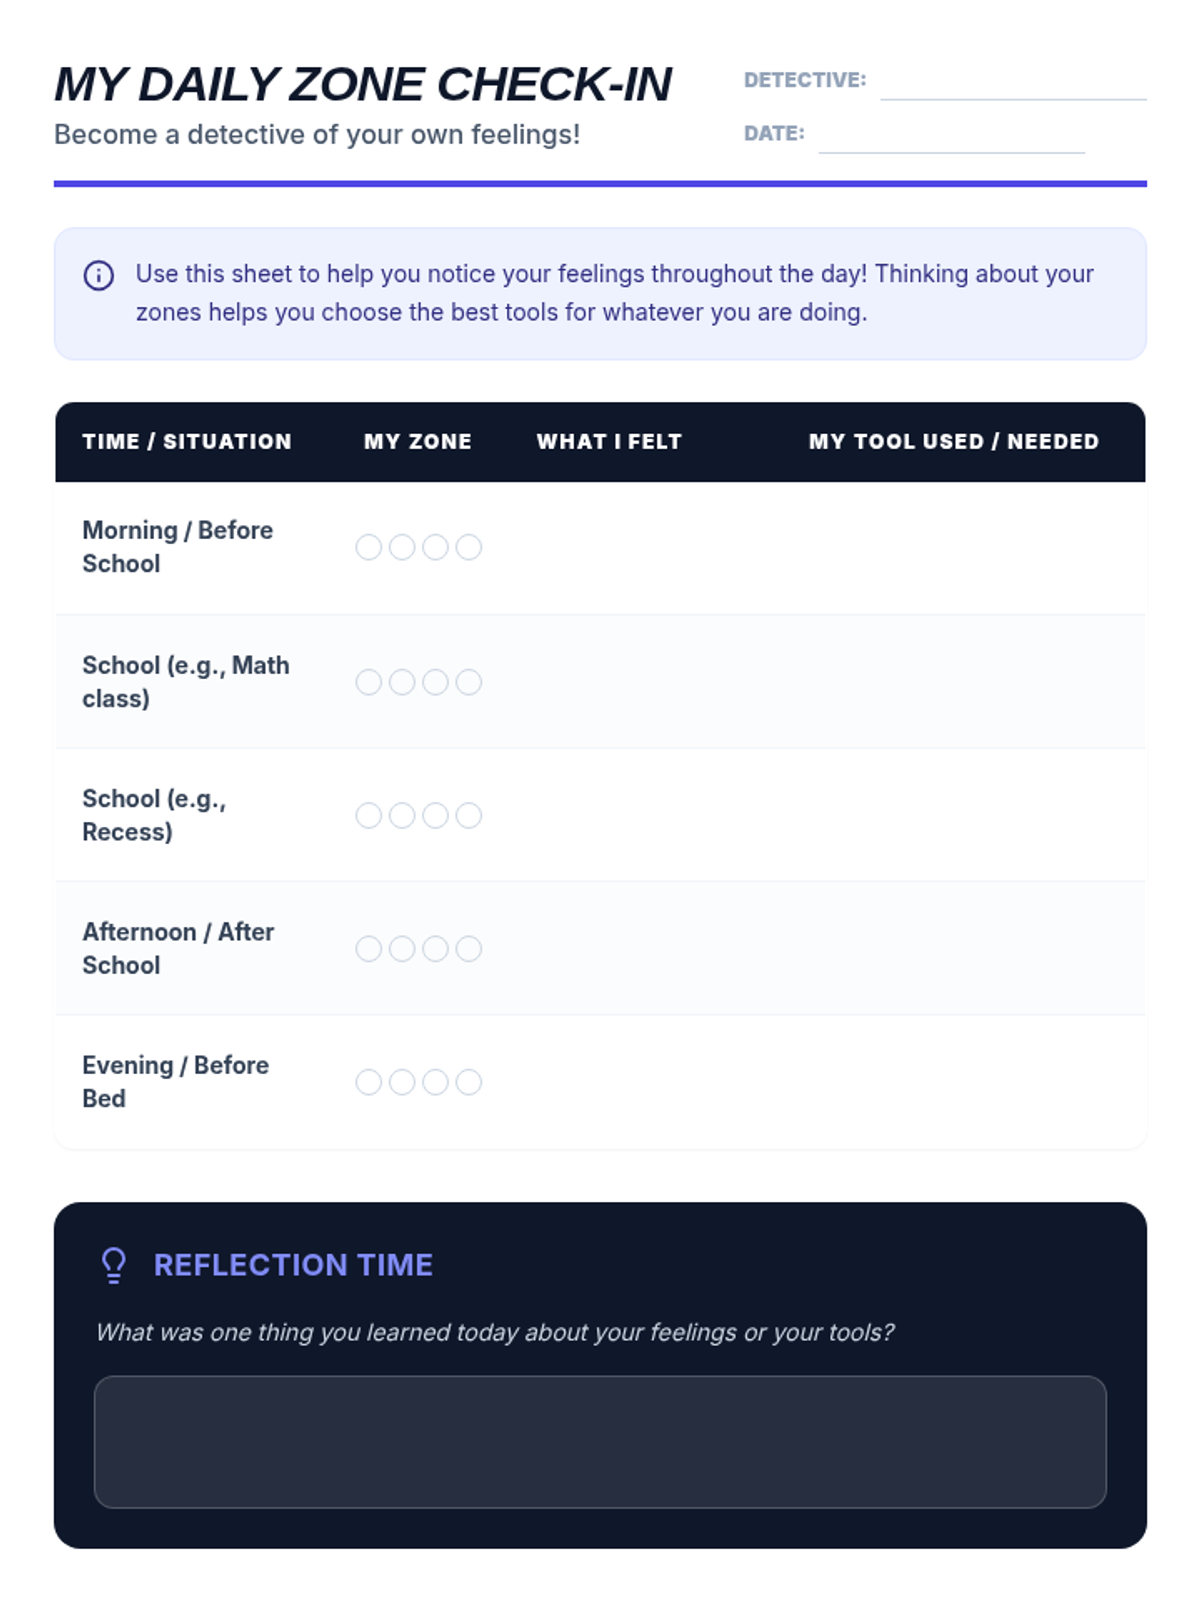Select first zone circle for School Recess
The height and width of the screenshot is (1600, 1200).
click(368, 815)
